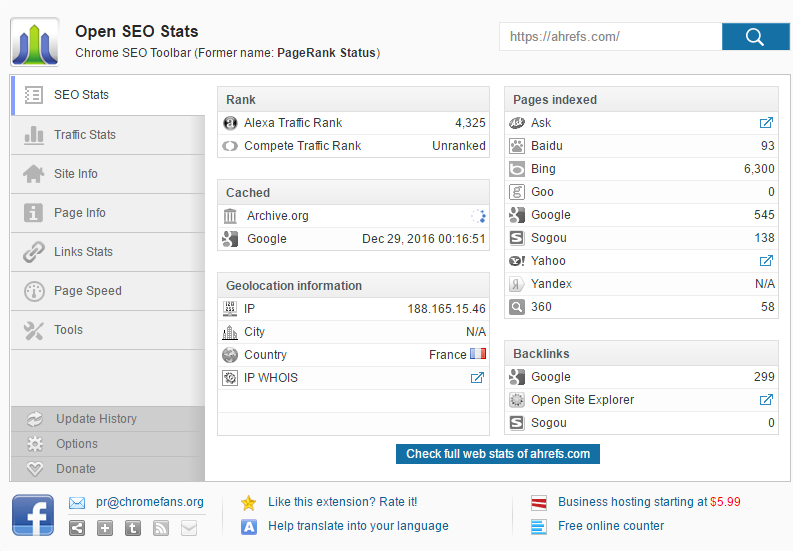Click the Options gear icon

[35, 444]
